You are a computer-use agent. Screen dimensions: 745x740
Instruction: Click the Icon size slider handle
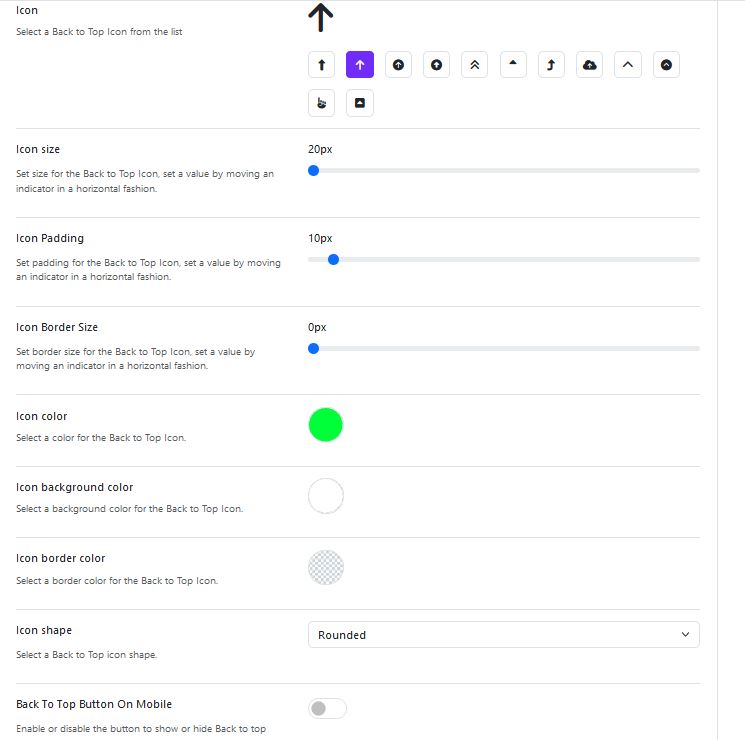coord(314,171)
